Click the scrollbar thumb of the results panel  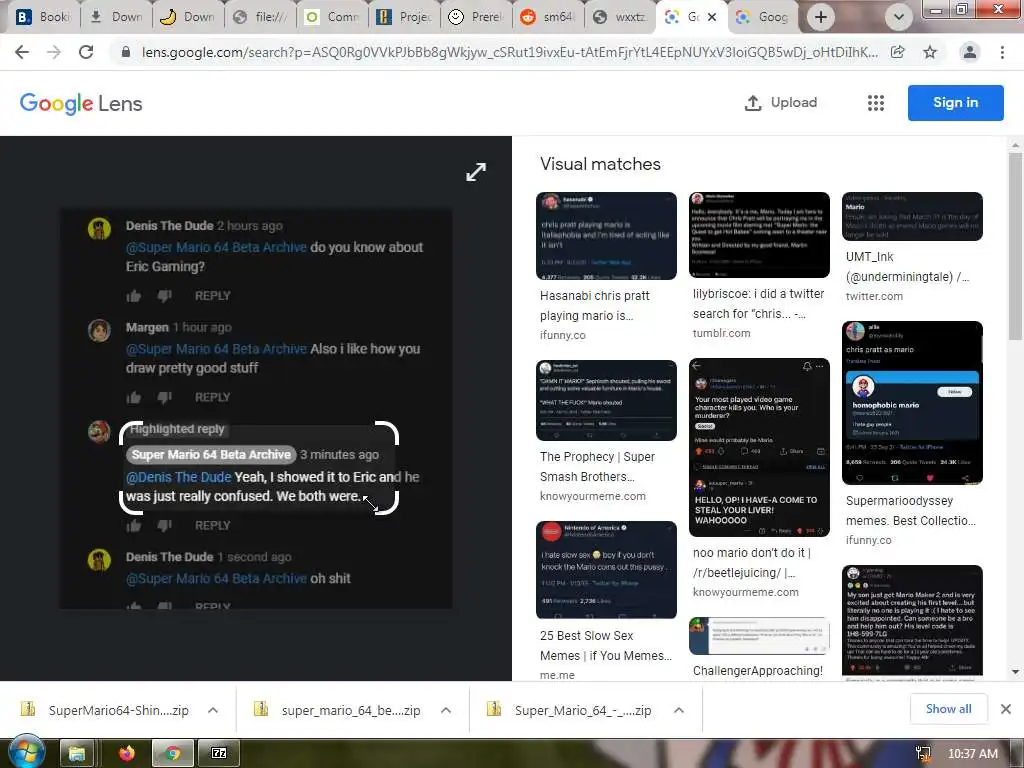(x=1015, y=245)
